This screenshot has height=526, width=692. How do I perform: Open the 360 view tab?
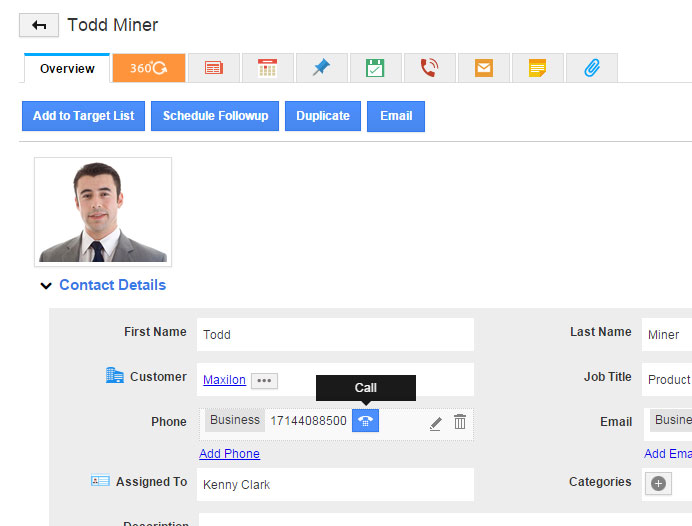148,69
